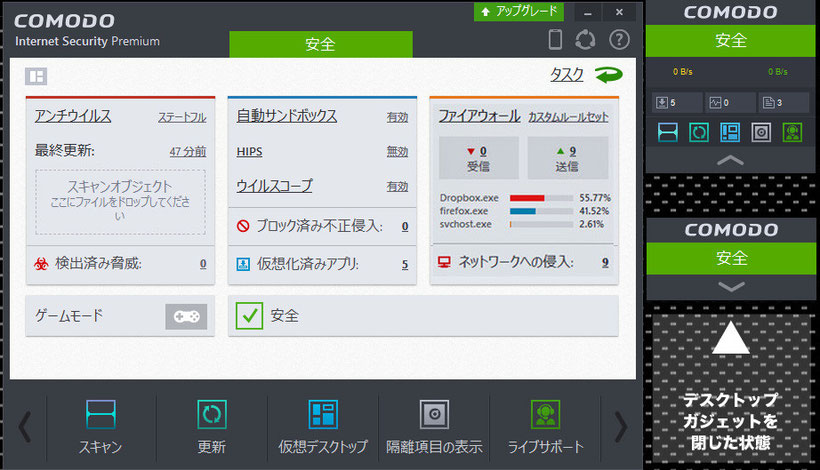Image resolution: width=820 pixels, height=470 pixels.
Task: Click the network intrusion monitor icon
Action: click(444, 262)
